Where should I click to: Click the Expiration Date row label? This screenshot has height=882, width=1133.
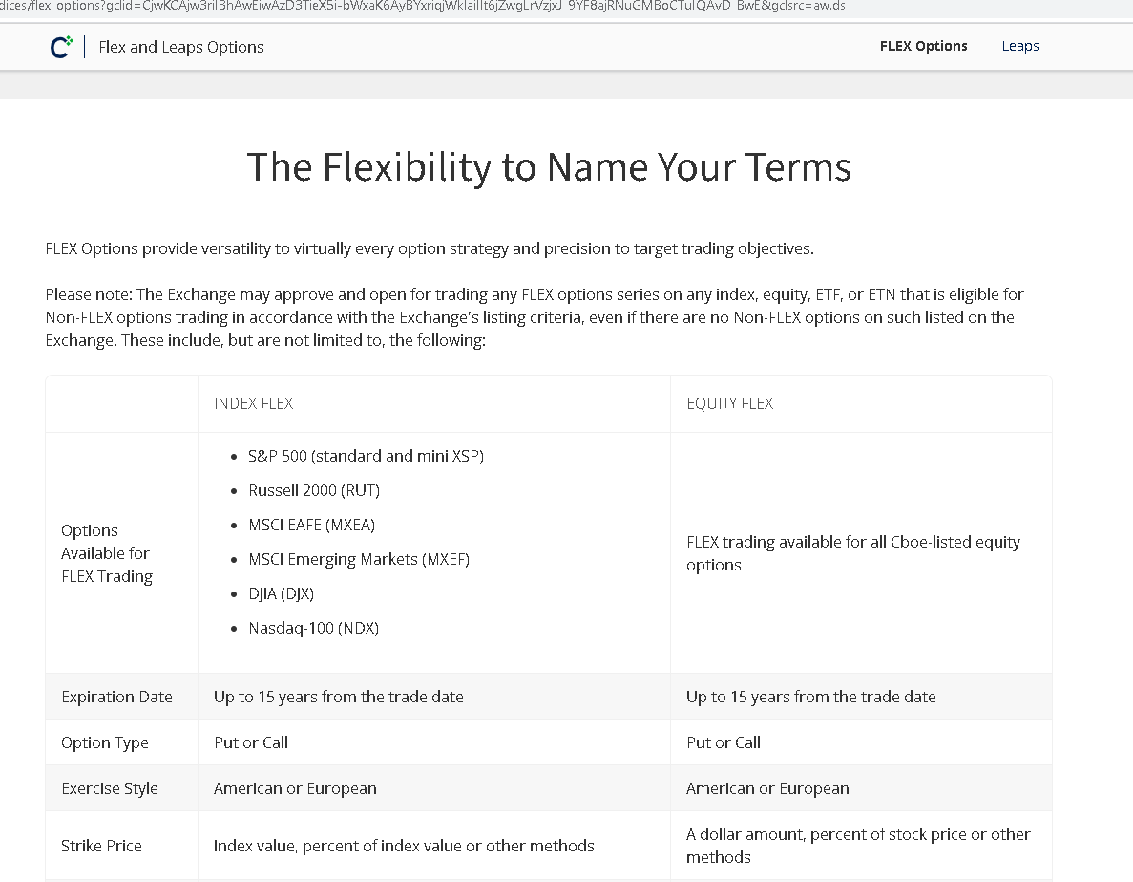point(117,696)
